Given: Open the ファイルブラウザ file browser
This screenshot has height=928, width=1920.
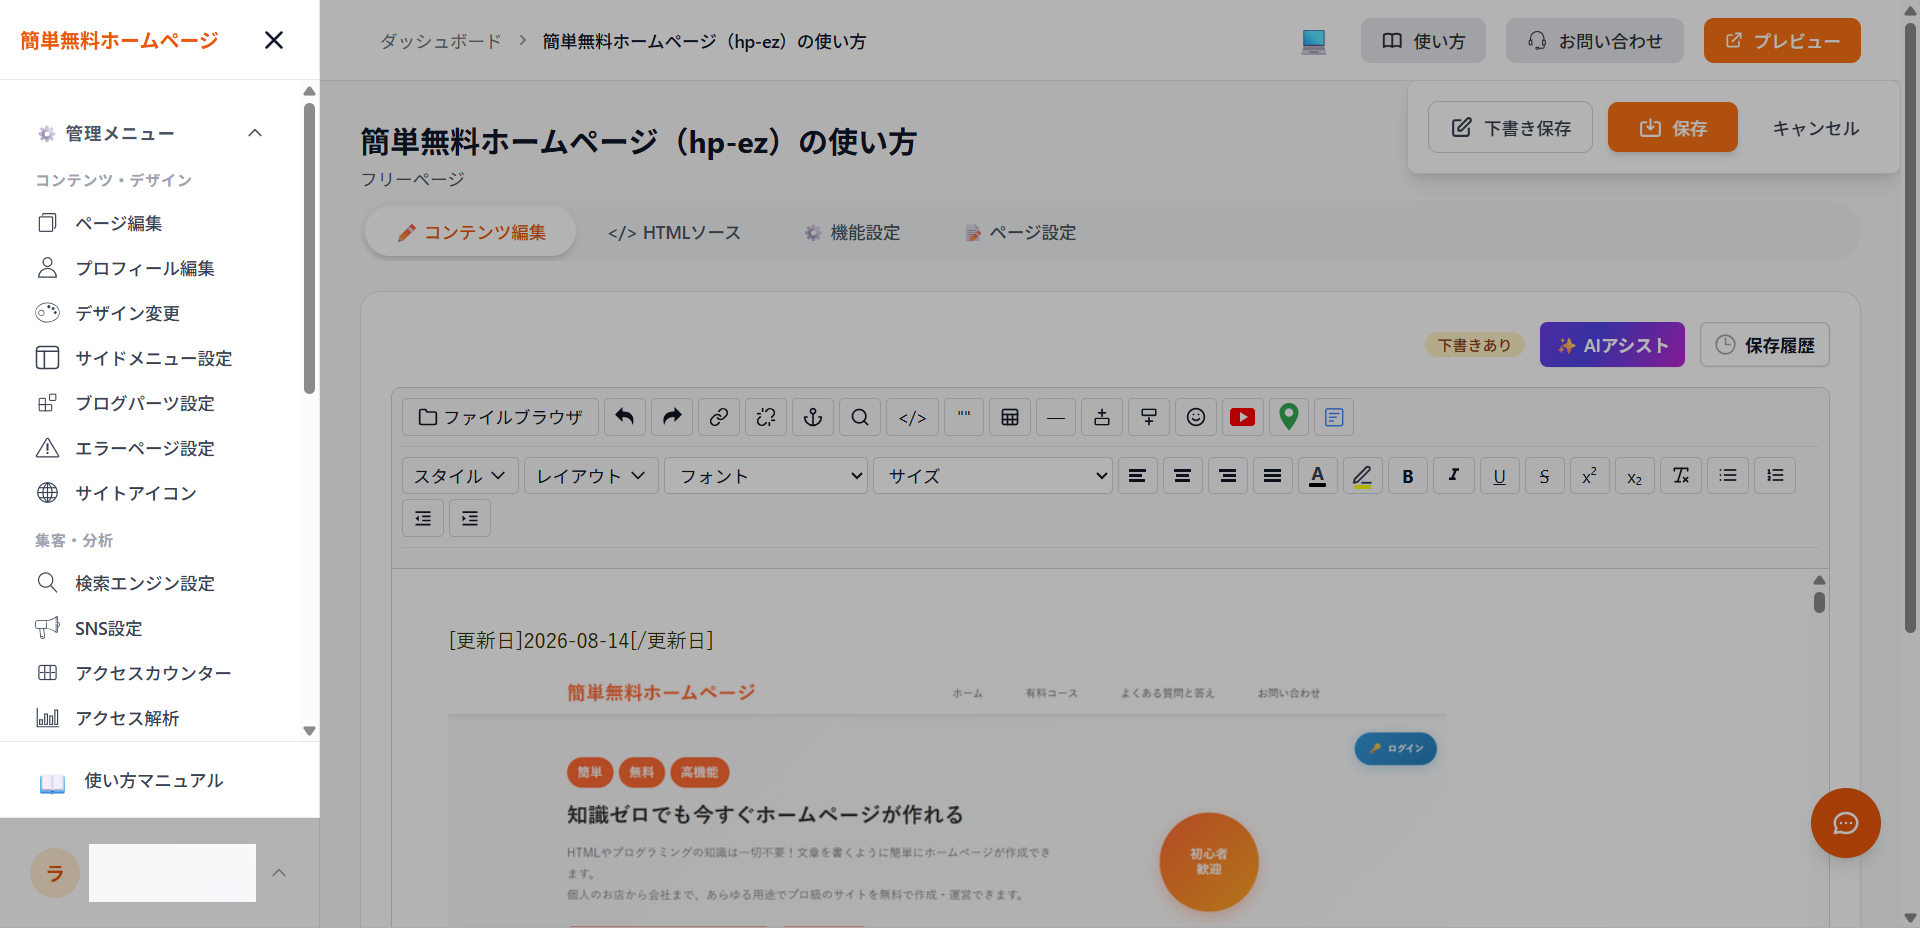Looking at the screenshot, I should point(500,417).
